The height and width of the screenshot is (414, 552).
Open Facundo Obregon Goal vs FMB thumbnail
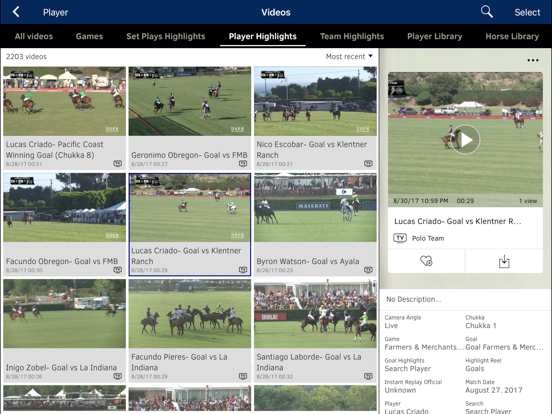tap(64, 207)
